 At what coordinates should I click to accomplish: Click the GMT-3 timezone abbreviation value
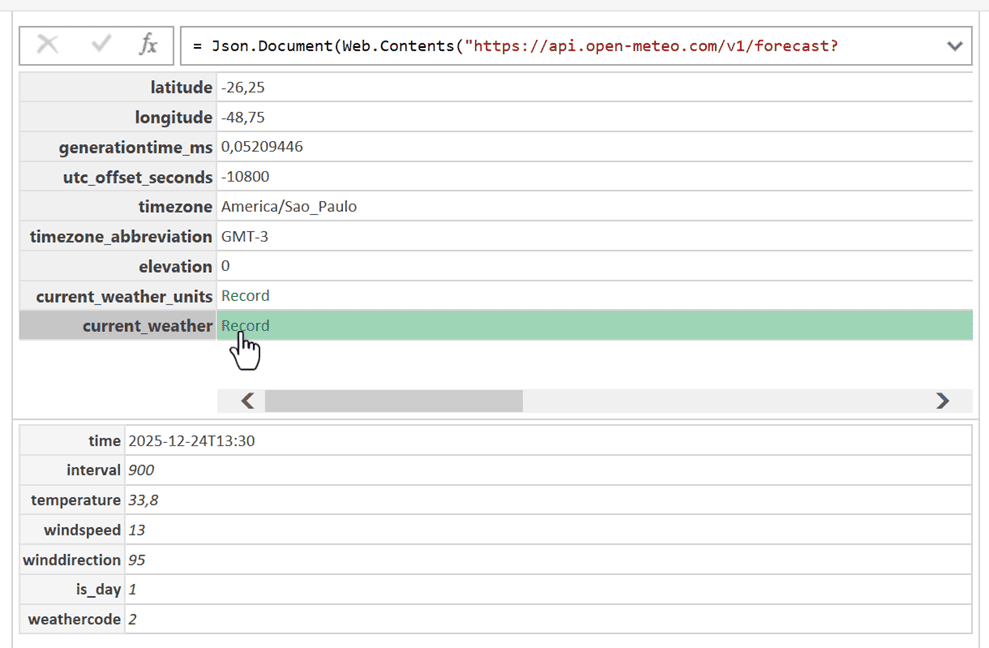tap(245, 237)
